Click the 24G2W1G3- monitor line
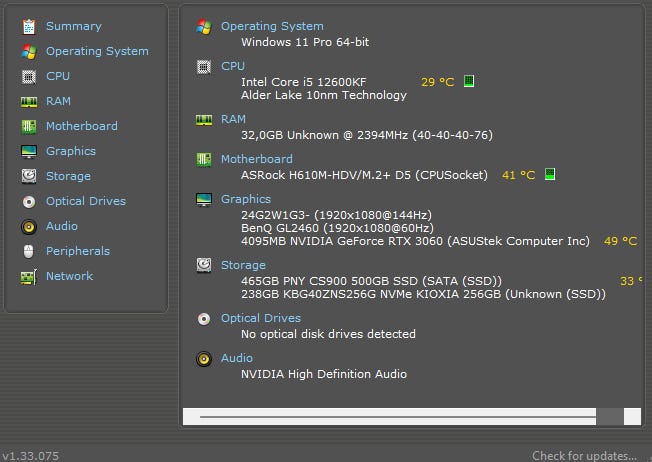Image resolution: width=652 pixels, height=462 pixels. coord(336,215)
